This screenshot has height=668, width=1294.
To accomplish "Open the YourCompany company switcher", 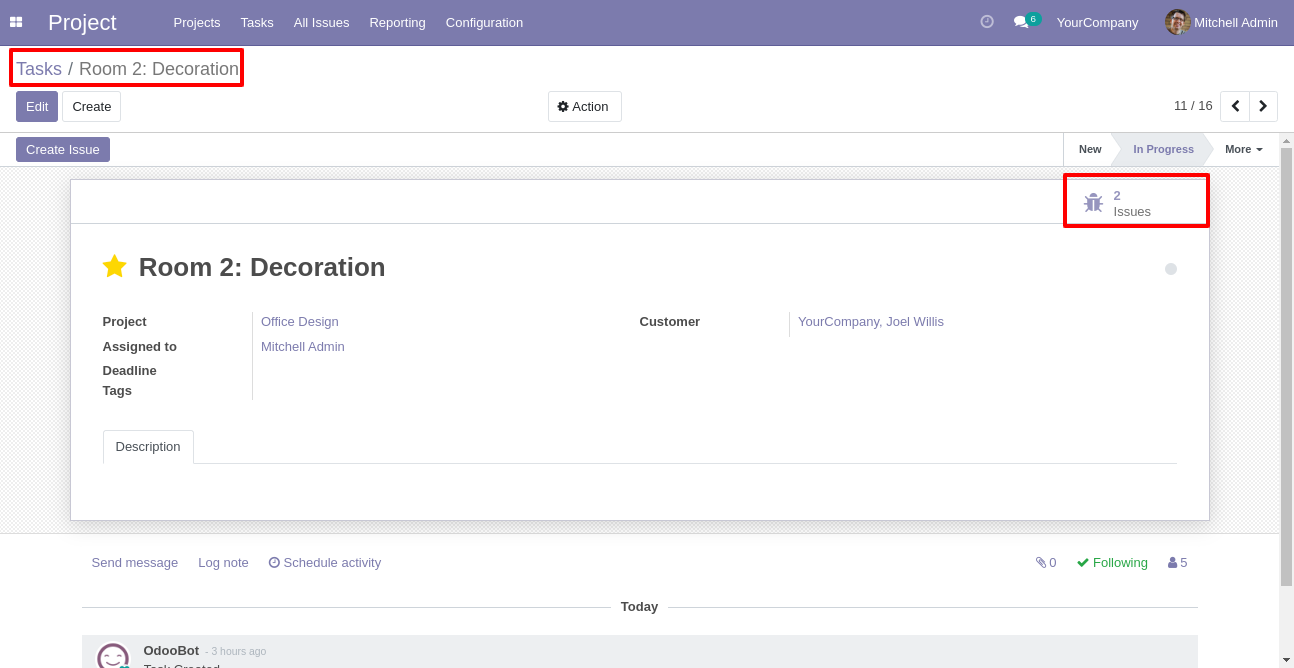I will 1097,22.
